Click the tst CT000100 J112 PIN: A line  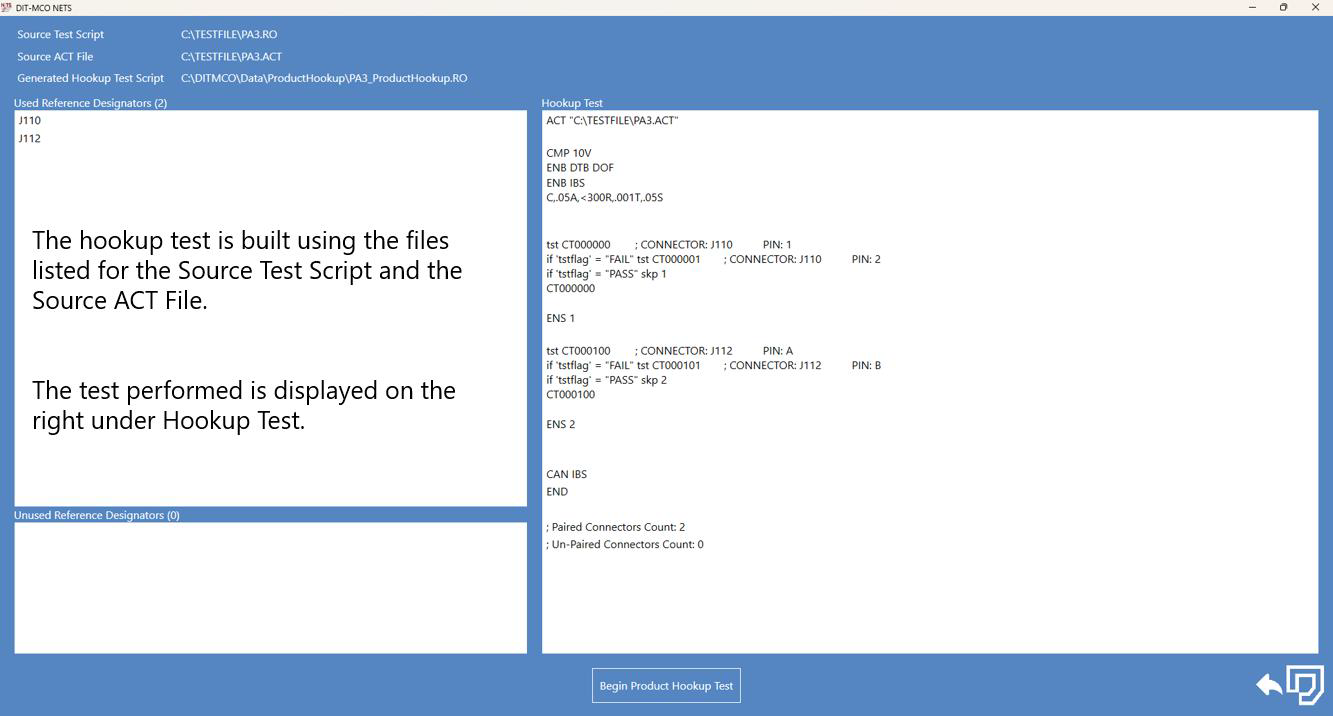click(x=670, y=351)
